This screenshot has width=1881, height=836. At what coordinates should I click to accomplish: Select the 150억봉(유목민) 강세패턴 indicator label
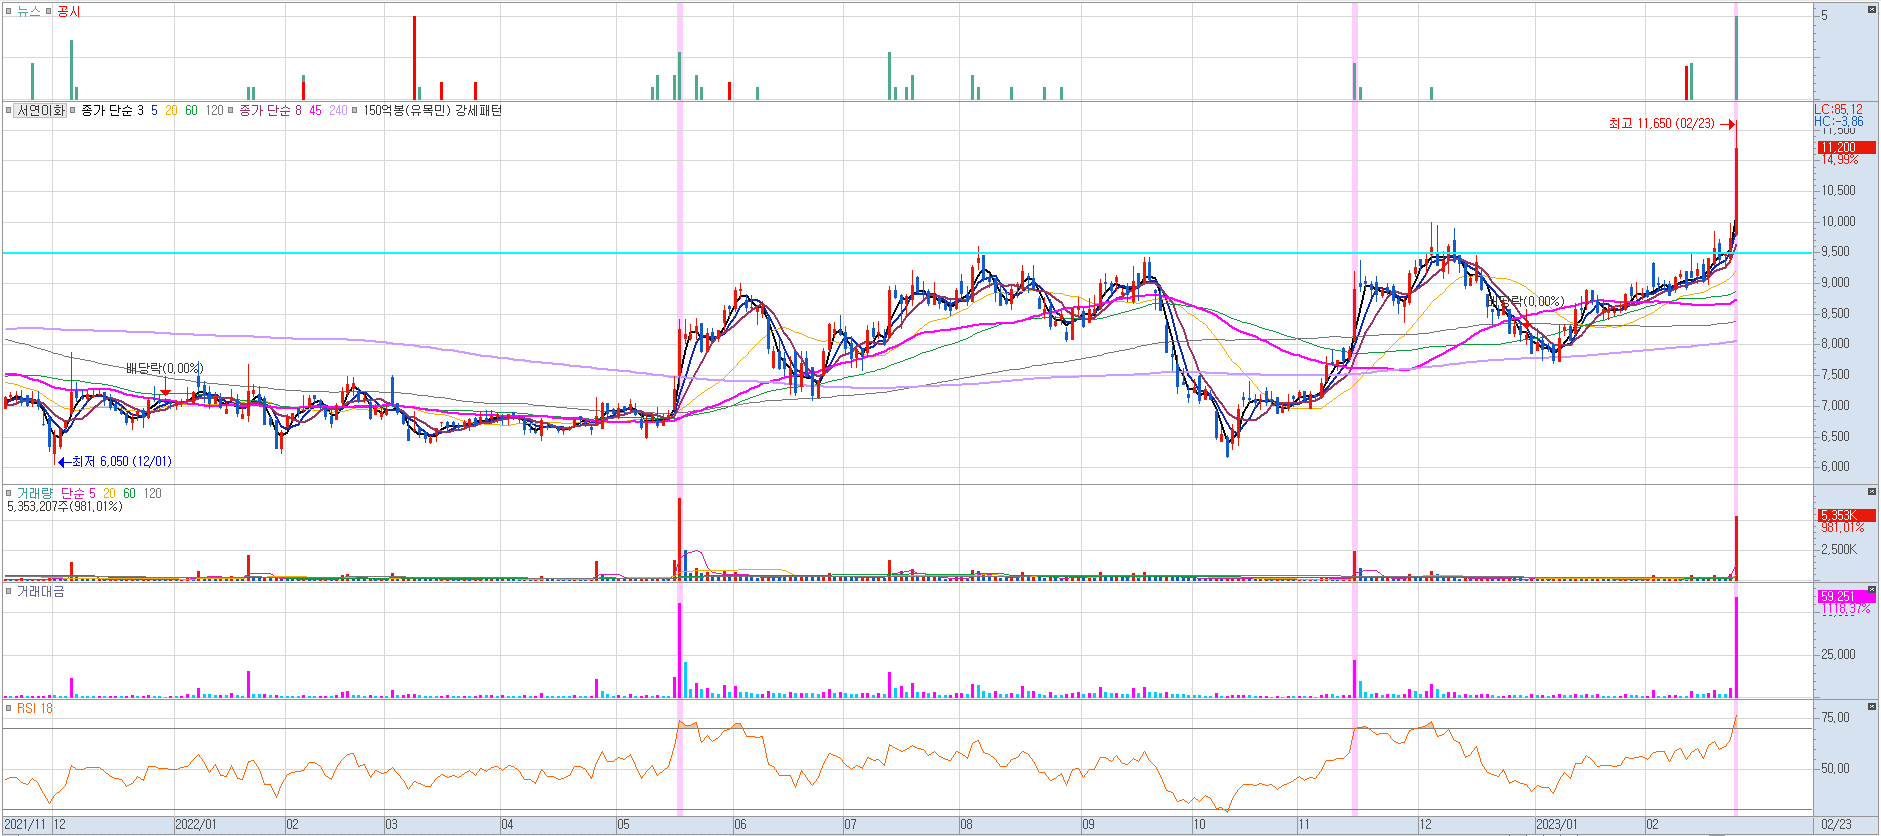coord(432,110)
